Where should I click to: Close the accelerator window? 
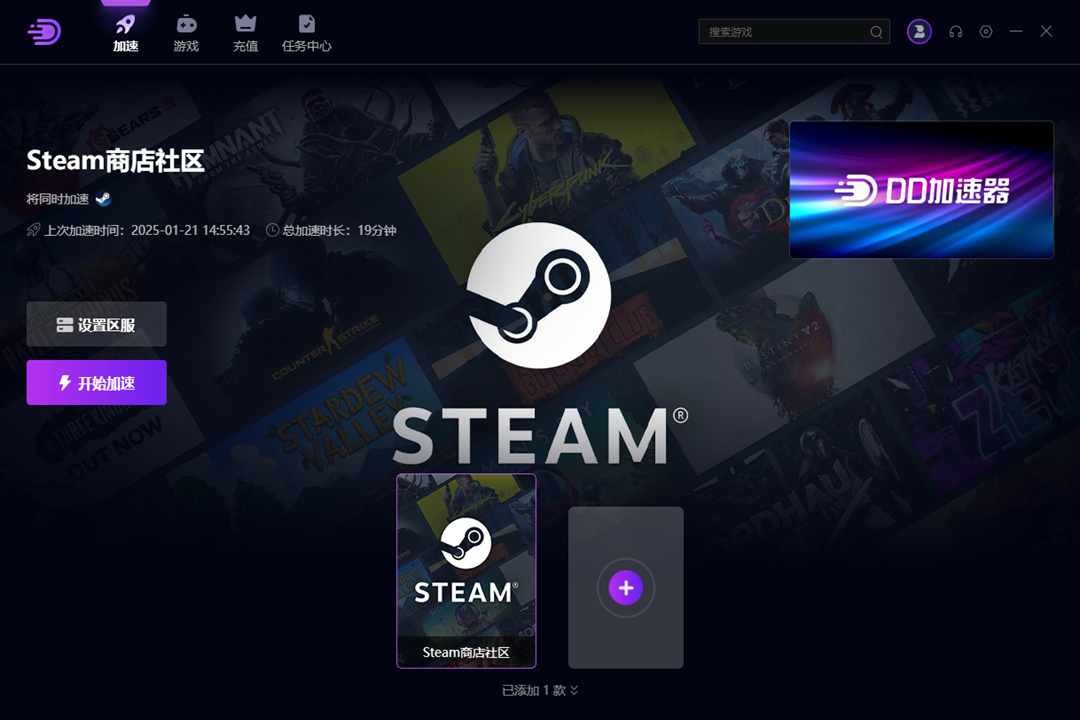click(x=1046, y=31)
